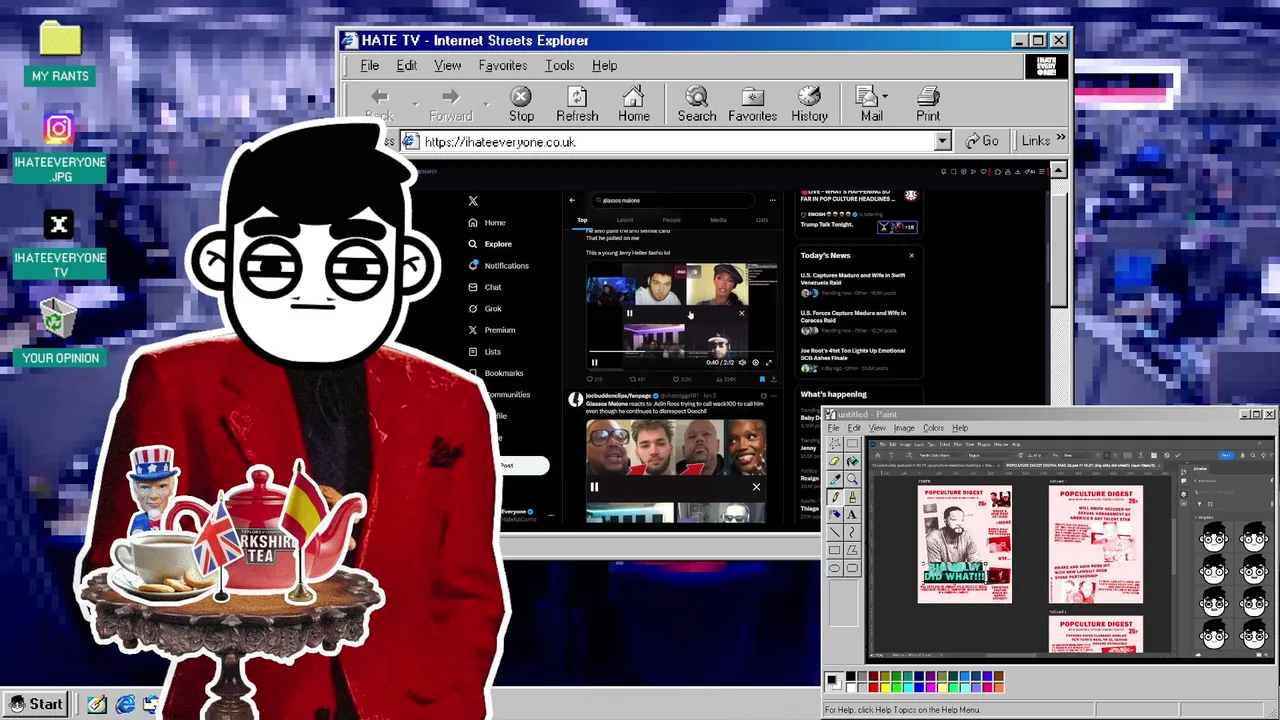1280x720 pixels.
Task: Open the YOUR OPINION recycle bin
Action: (60, 331)
